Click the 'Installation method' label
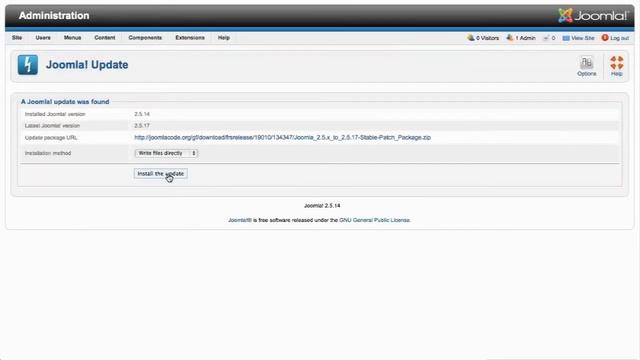The height and width of the screenshot is (360, 640). tap(48, 153)
